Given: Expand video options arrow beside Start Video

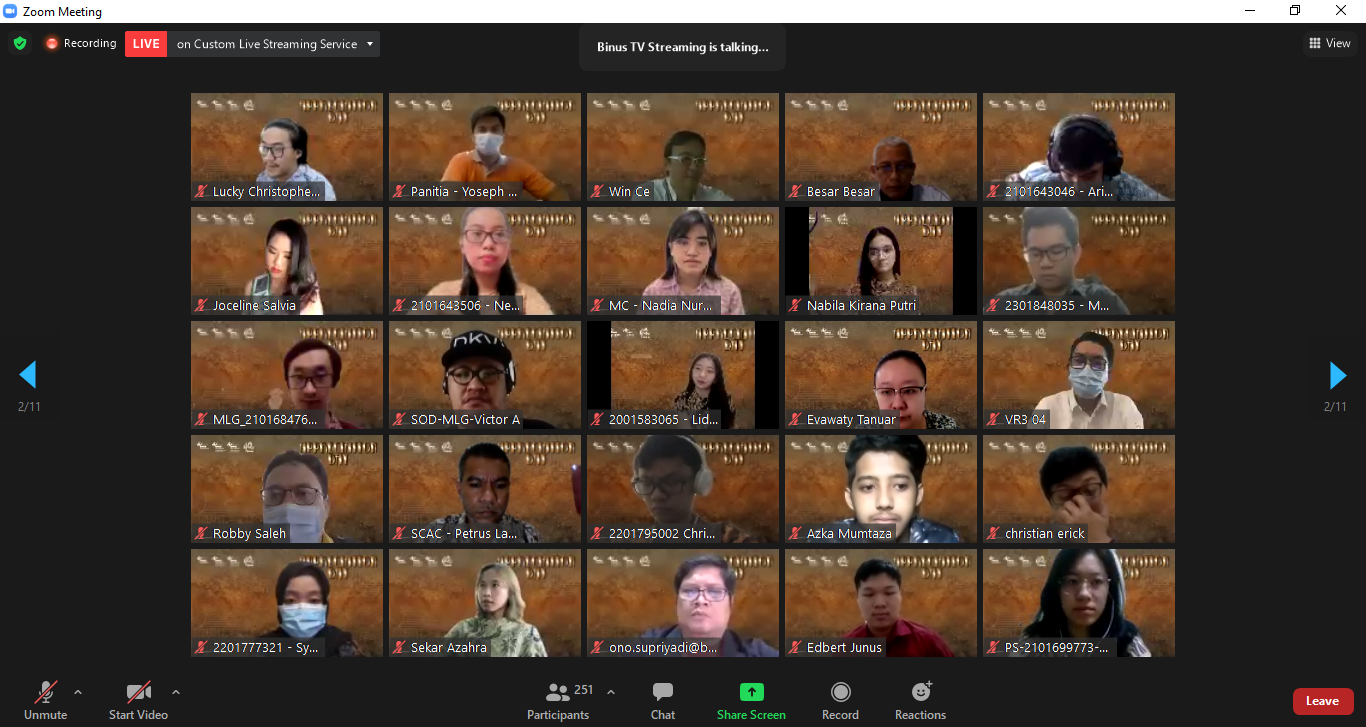Looking at the screenshot, I should pyautogui.click(x=176, y=692).
